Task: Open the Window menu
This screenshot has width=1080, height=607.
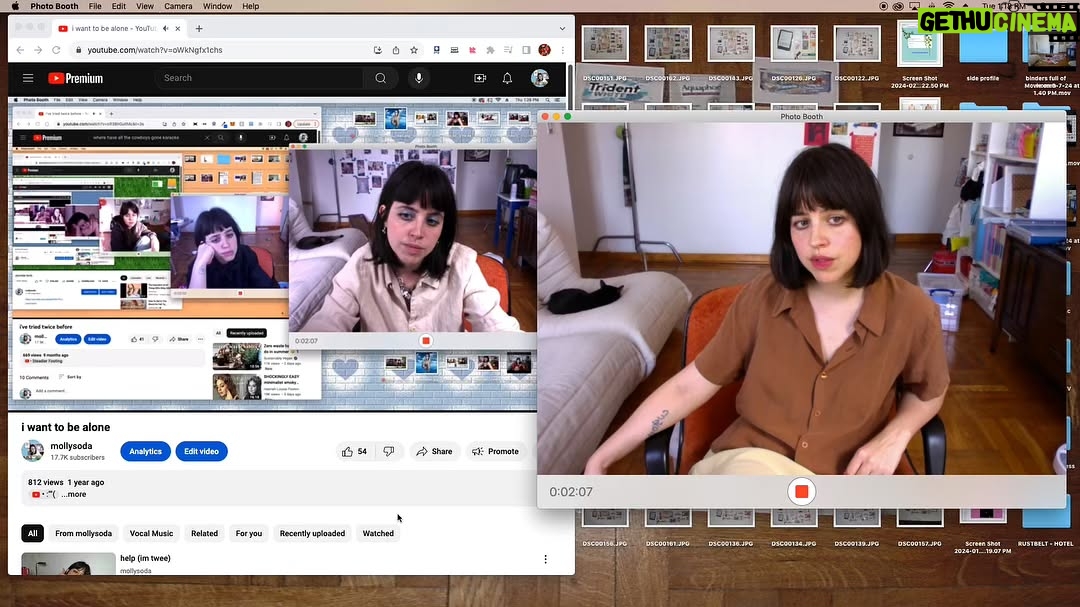Action: 218,6
